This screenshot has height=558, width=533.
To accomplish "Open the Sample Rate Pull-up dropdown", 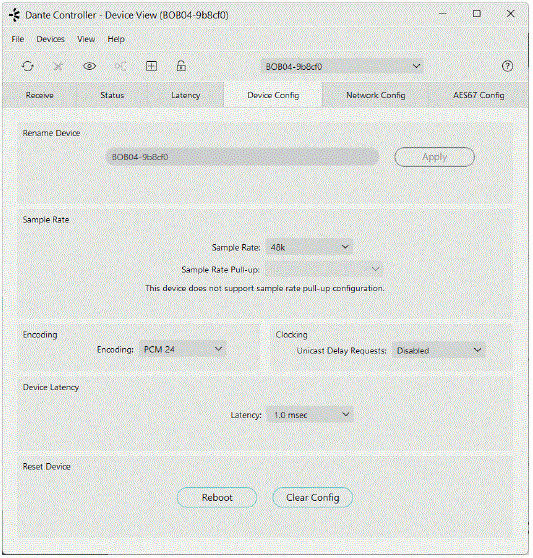I will 324,269.
